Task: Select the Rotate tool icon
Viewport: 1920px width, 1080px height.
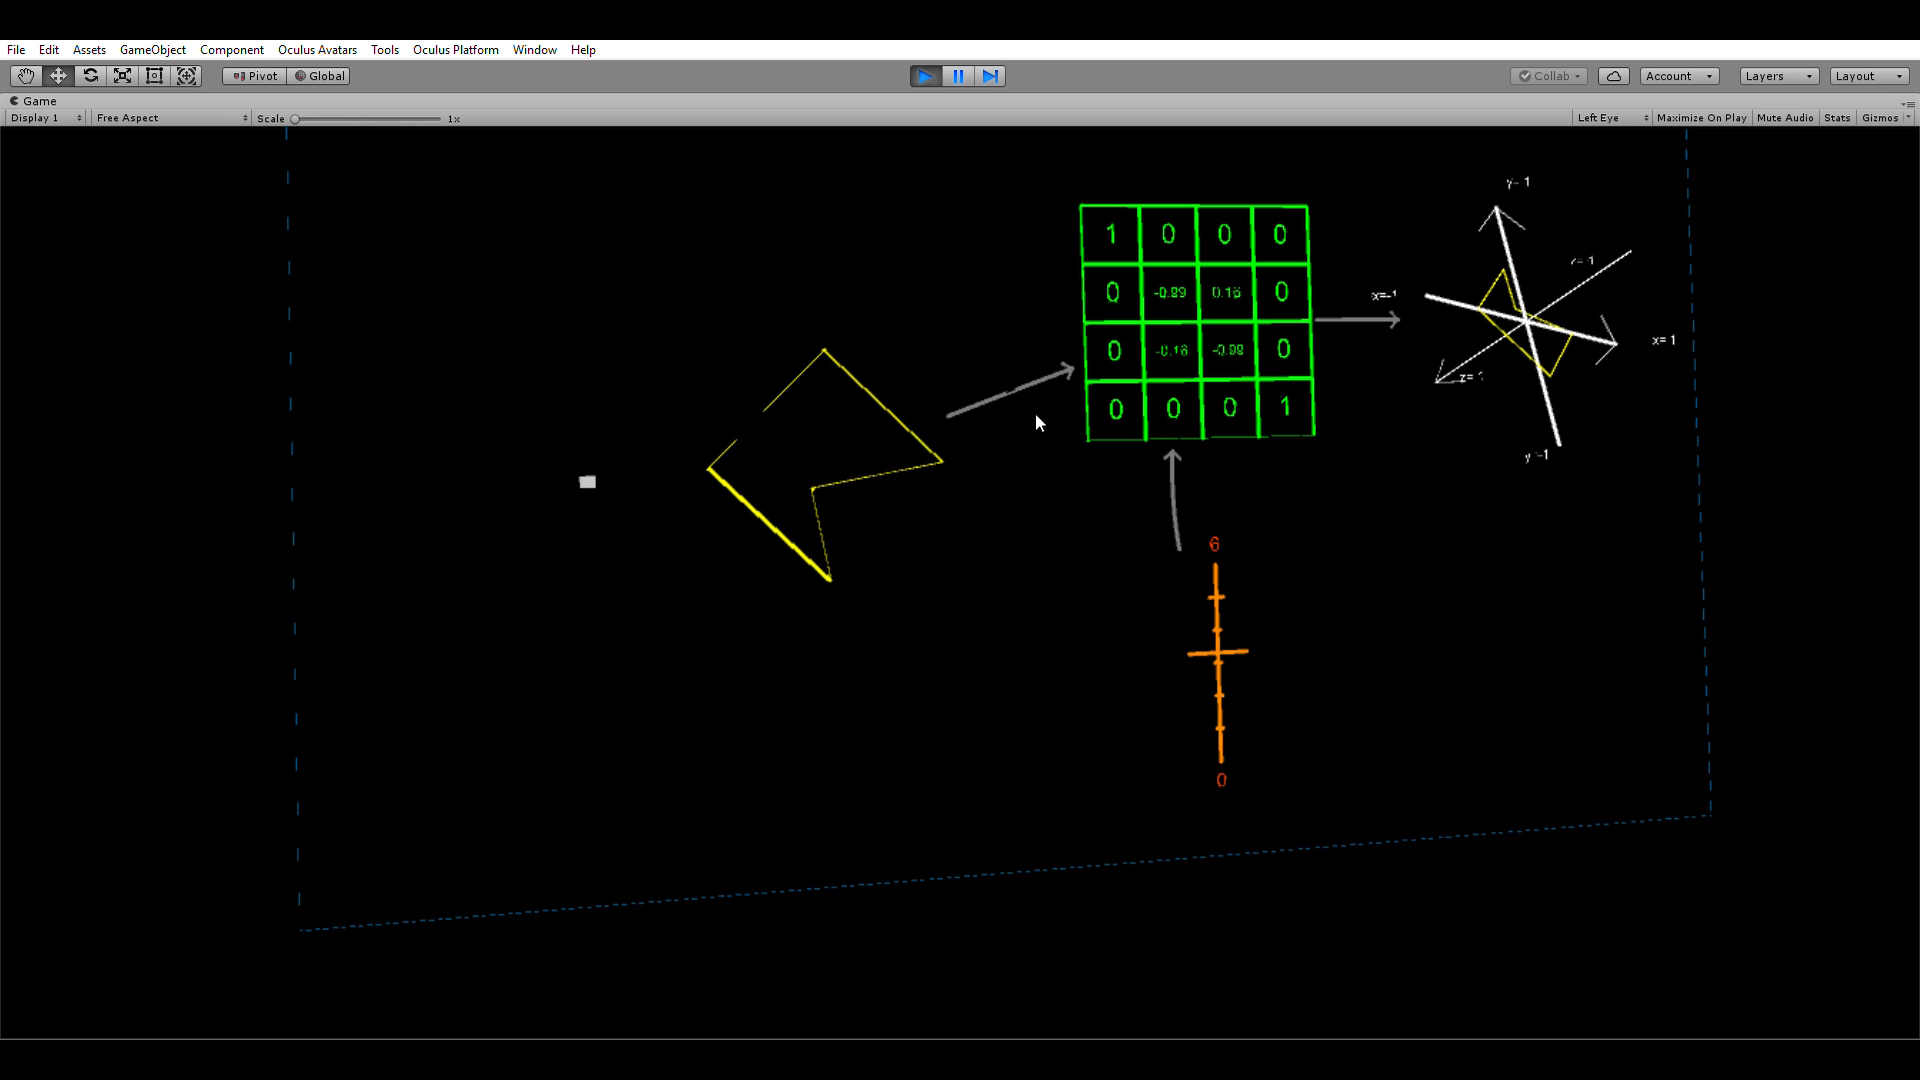Action: click(x=90, y=76)
